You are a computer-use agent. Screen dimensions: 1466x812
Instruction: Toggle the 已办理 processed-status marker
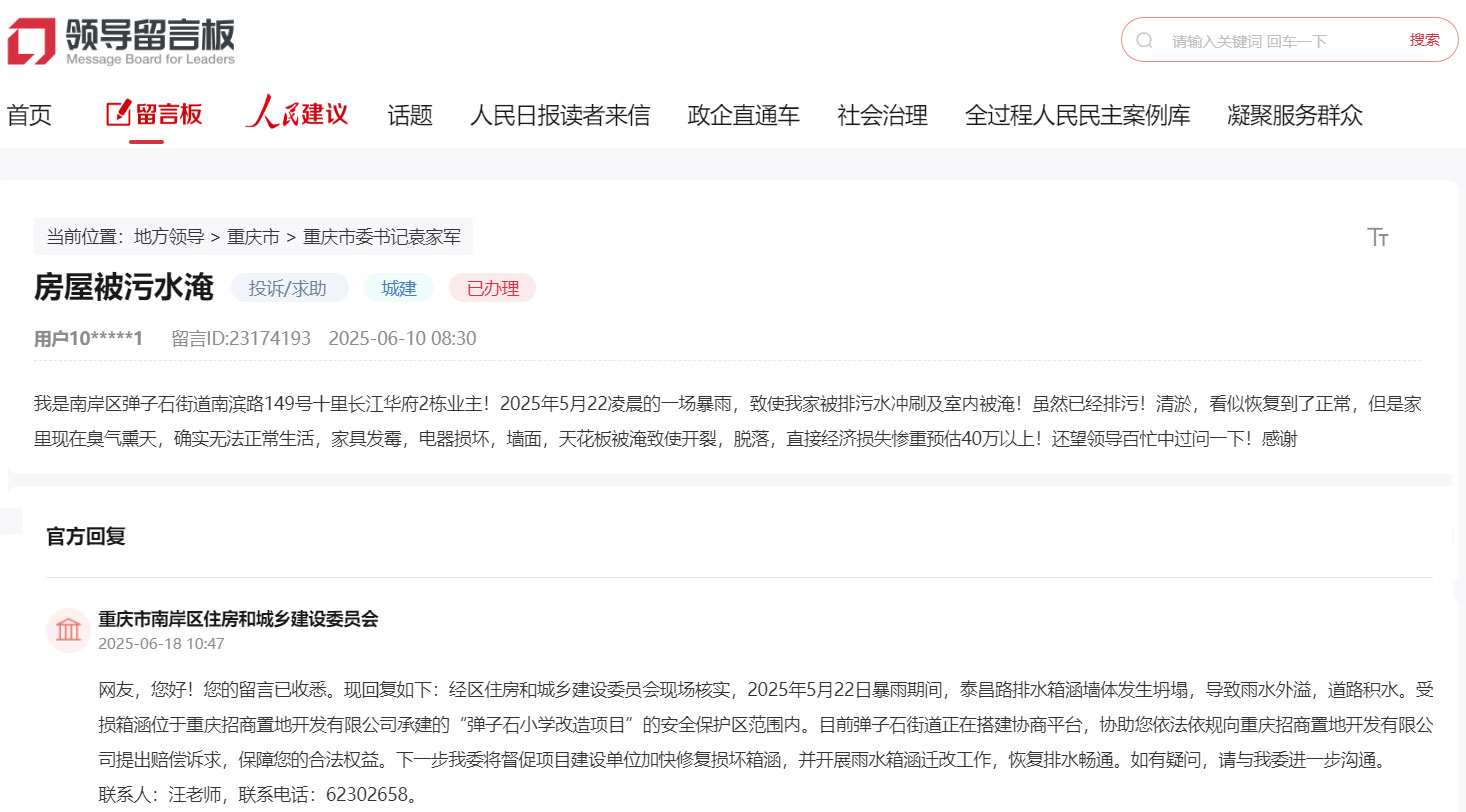tap(492, 288)
